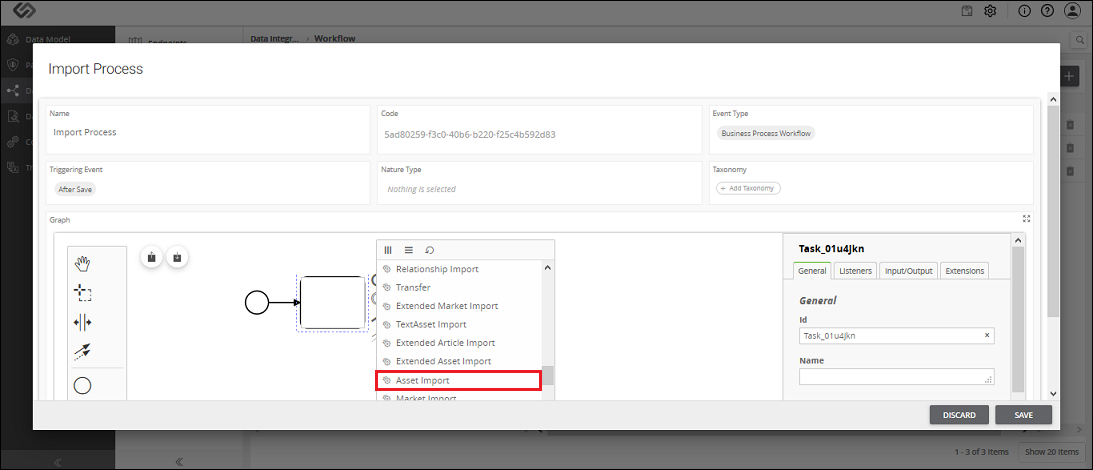Image resolution: width=1093 pixels, height=470 pixels.
Task: Focus the Name field in dialog header
Action: point(208,130)
